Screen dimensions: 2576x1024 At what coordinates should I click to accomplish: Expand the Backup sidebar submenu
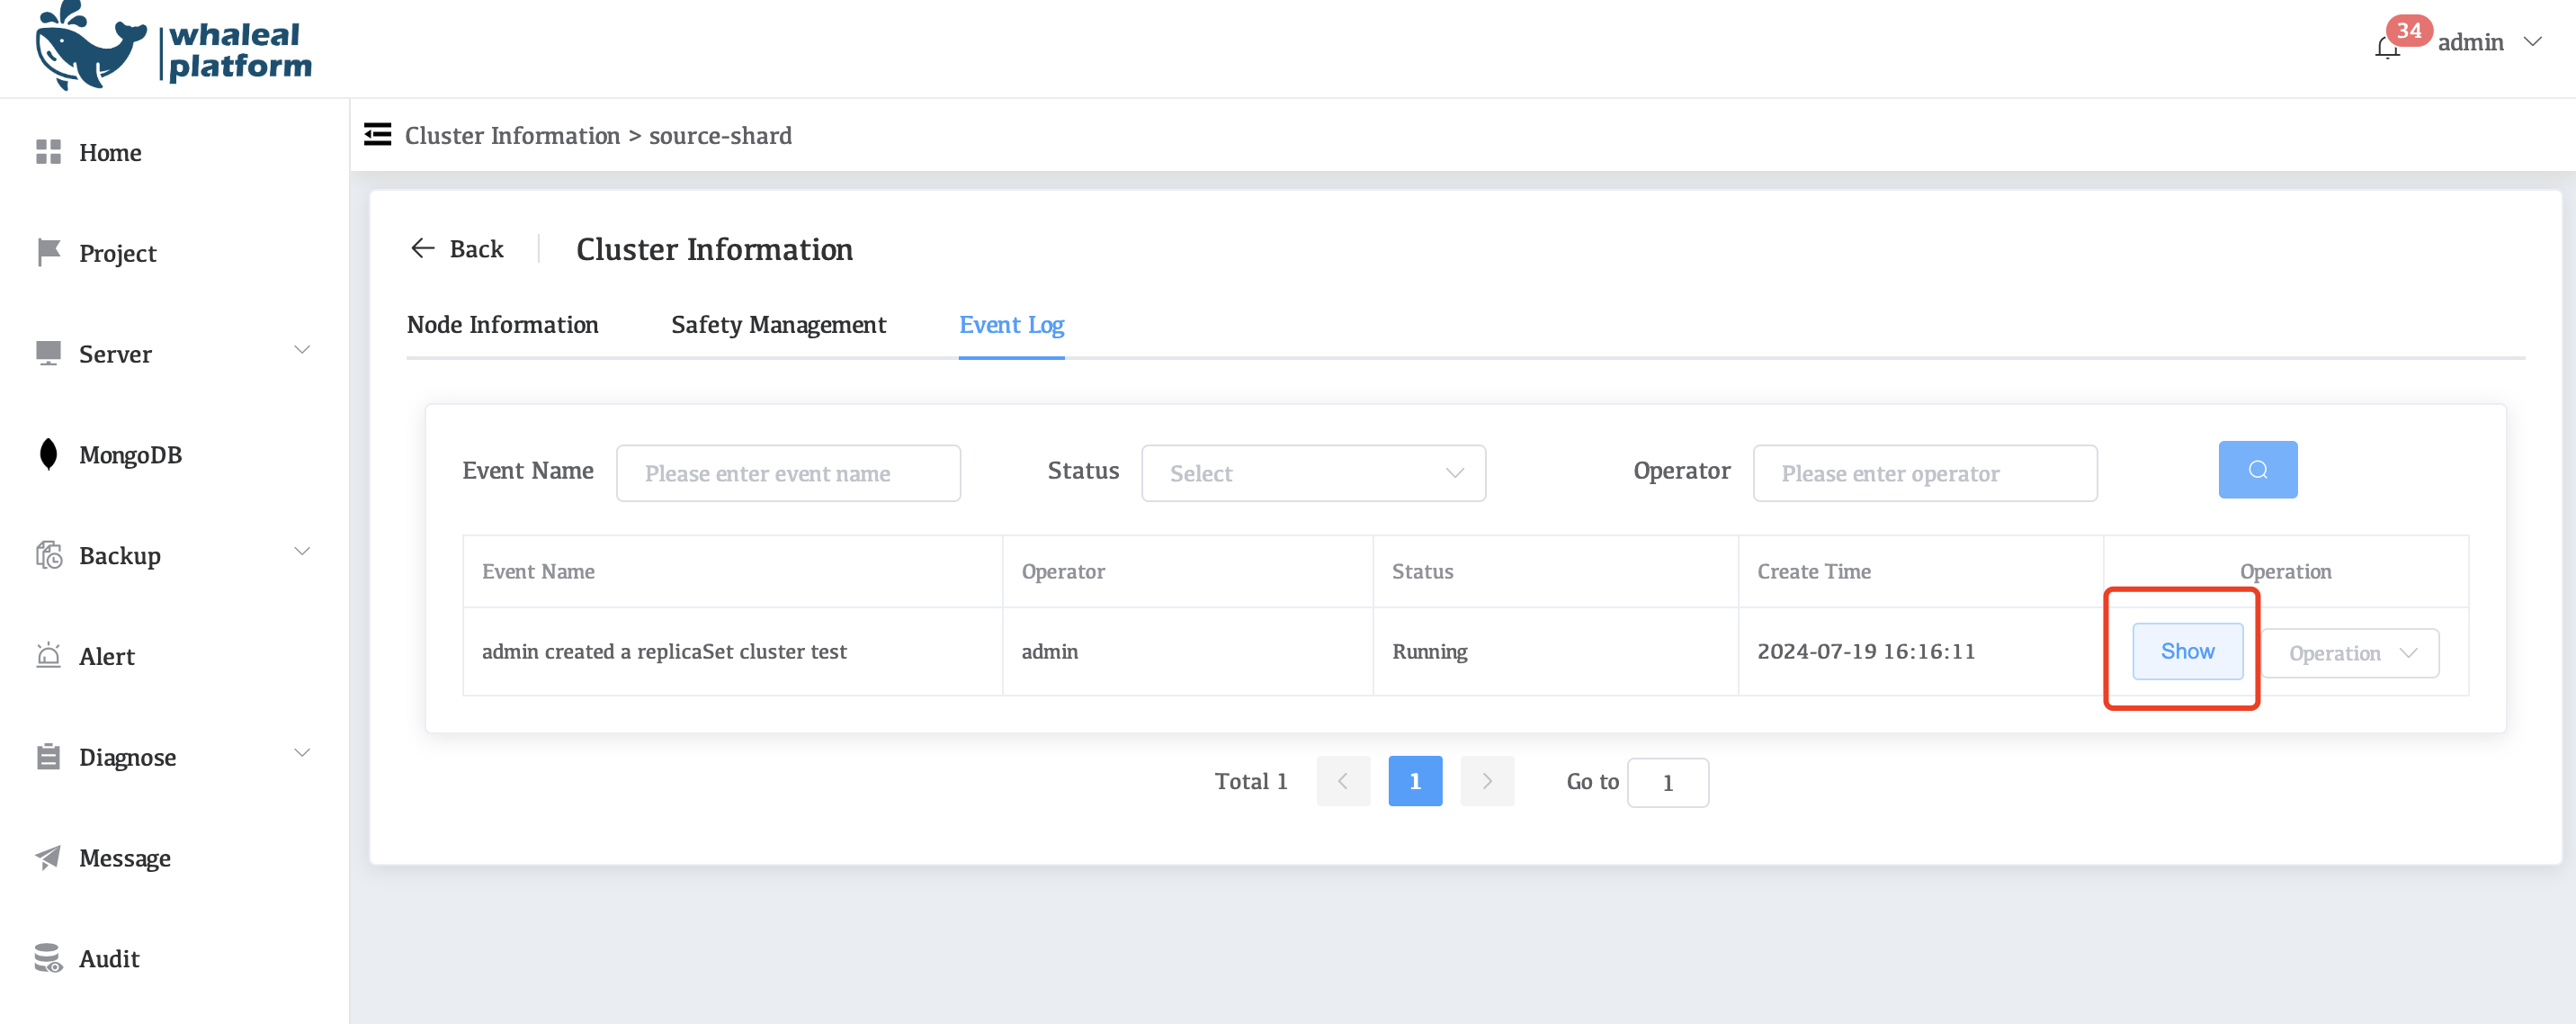point(301,553)
